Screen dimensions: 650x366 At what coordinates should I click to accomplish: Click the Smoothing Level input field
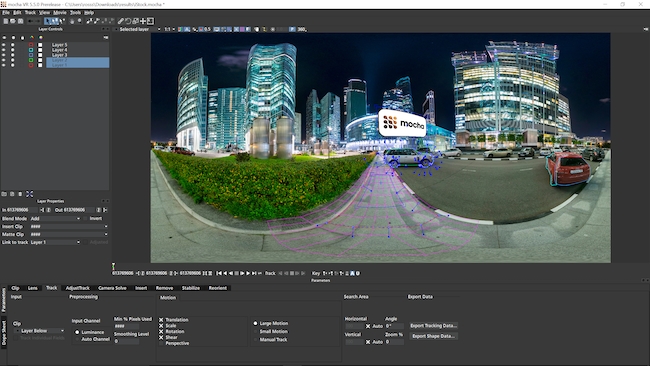coord(126,342)
